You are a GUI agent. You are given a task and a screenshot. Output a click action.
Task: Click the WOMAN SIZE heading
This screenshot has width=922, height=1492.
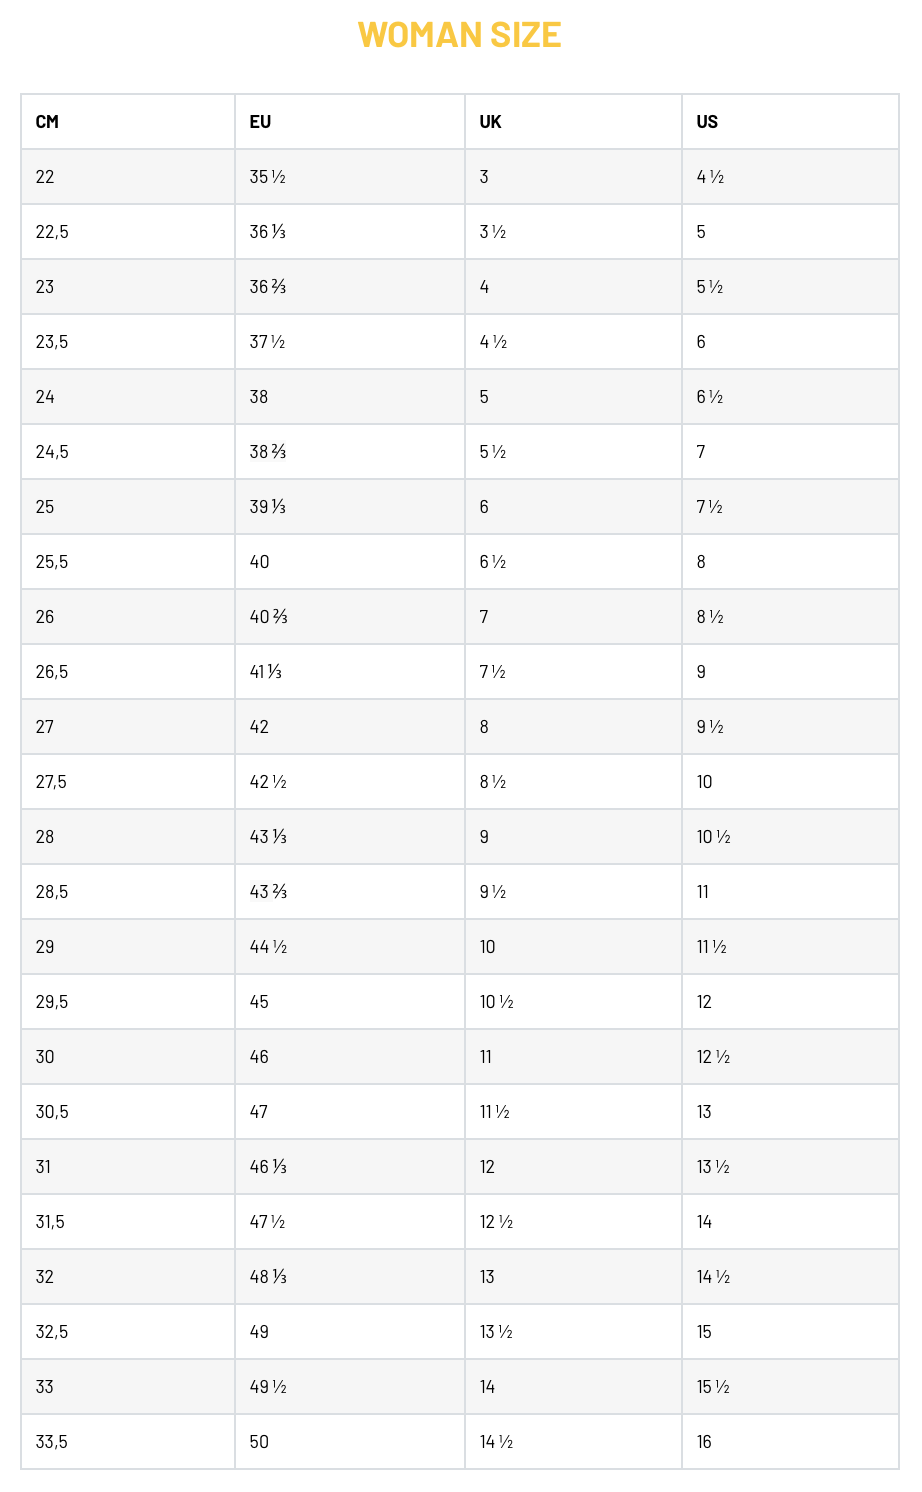coord(459,35)
